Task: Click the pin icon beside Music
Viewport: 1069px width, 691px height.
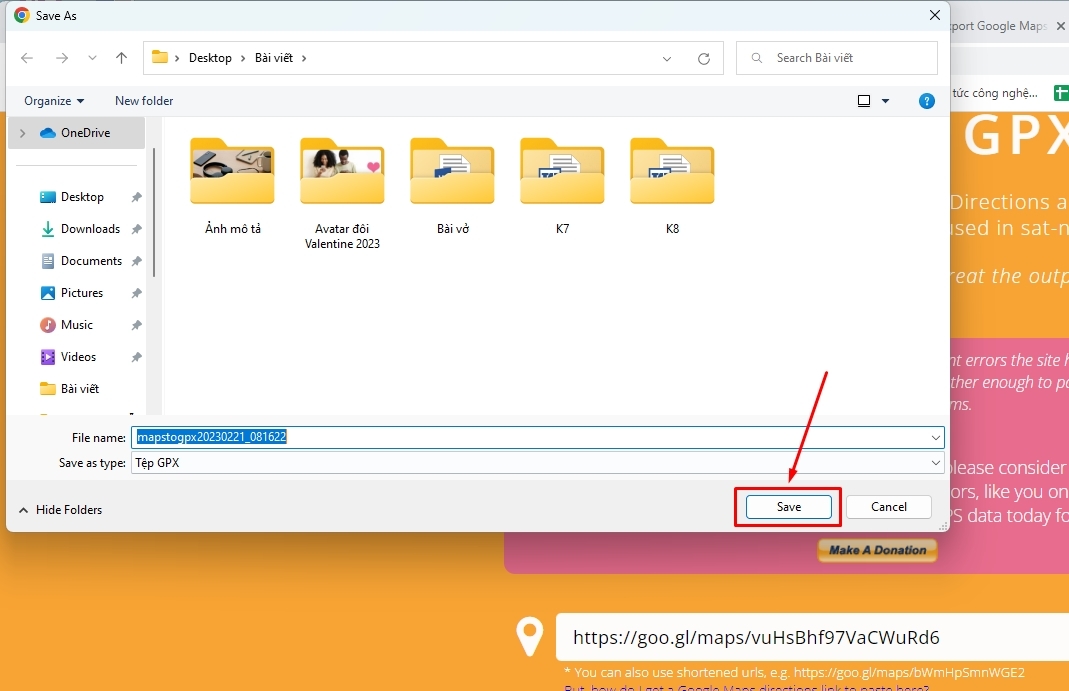Action: tap(136, 325)
